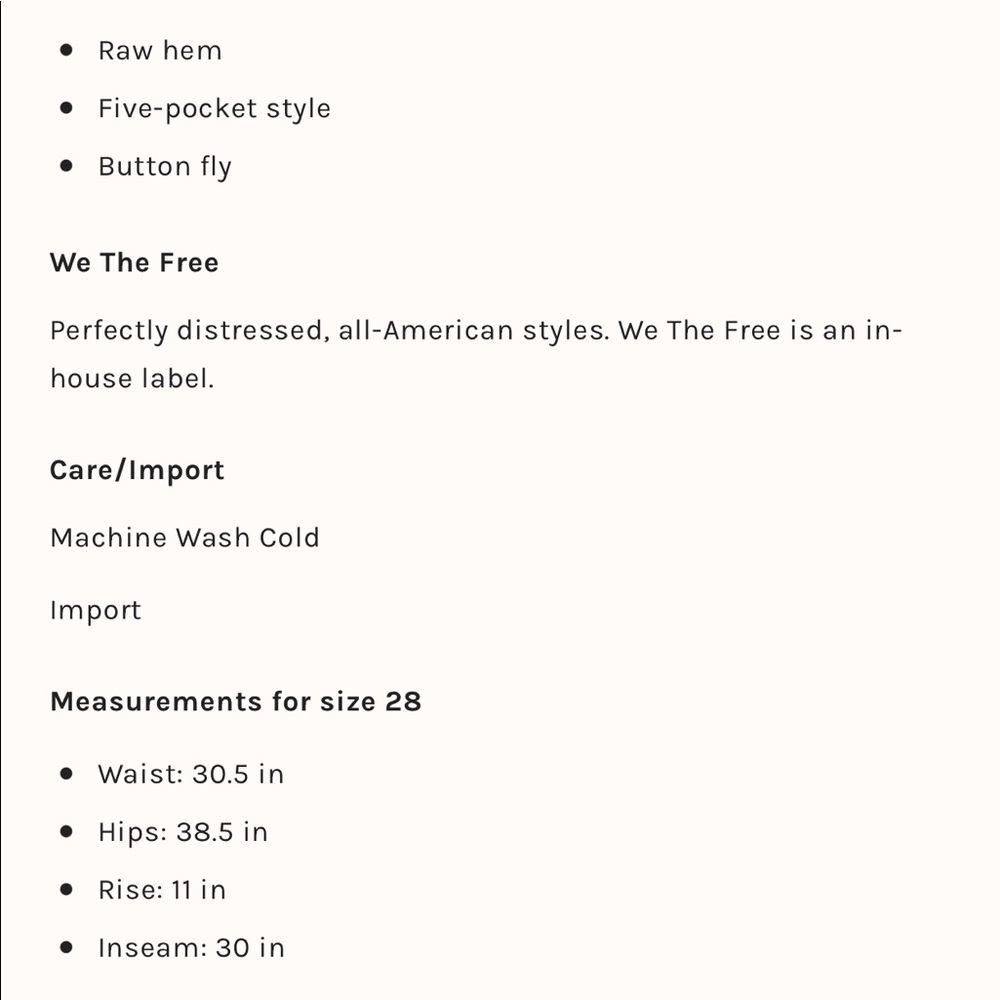
Task: Click the 'Rise: 11 in' measurement
Action: 162,890
